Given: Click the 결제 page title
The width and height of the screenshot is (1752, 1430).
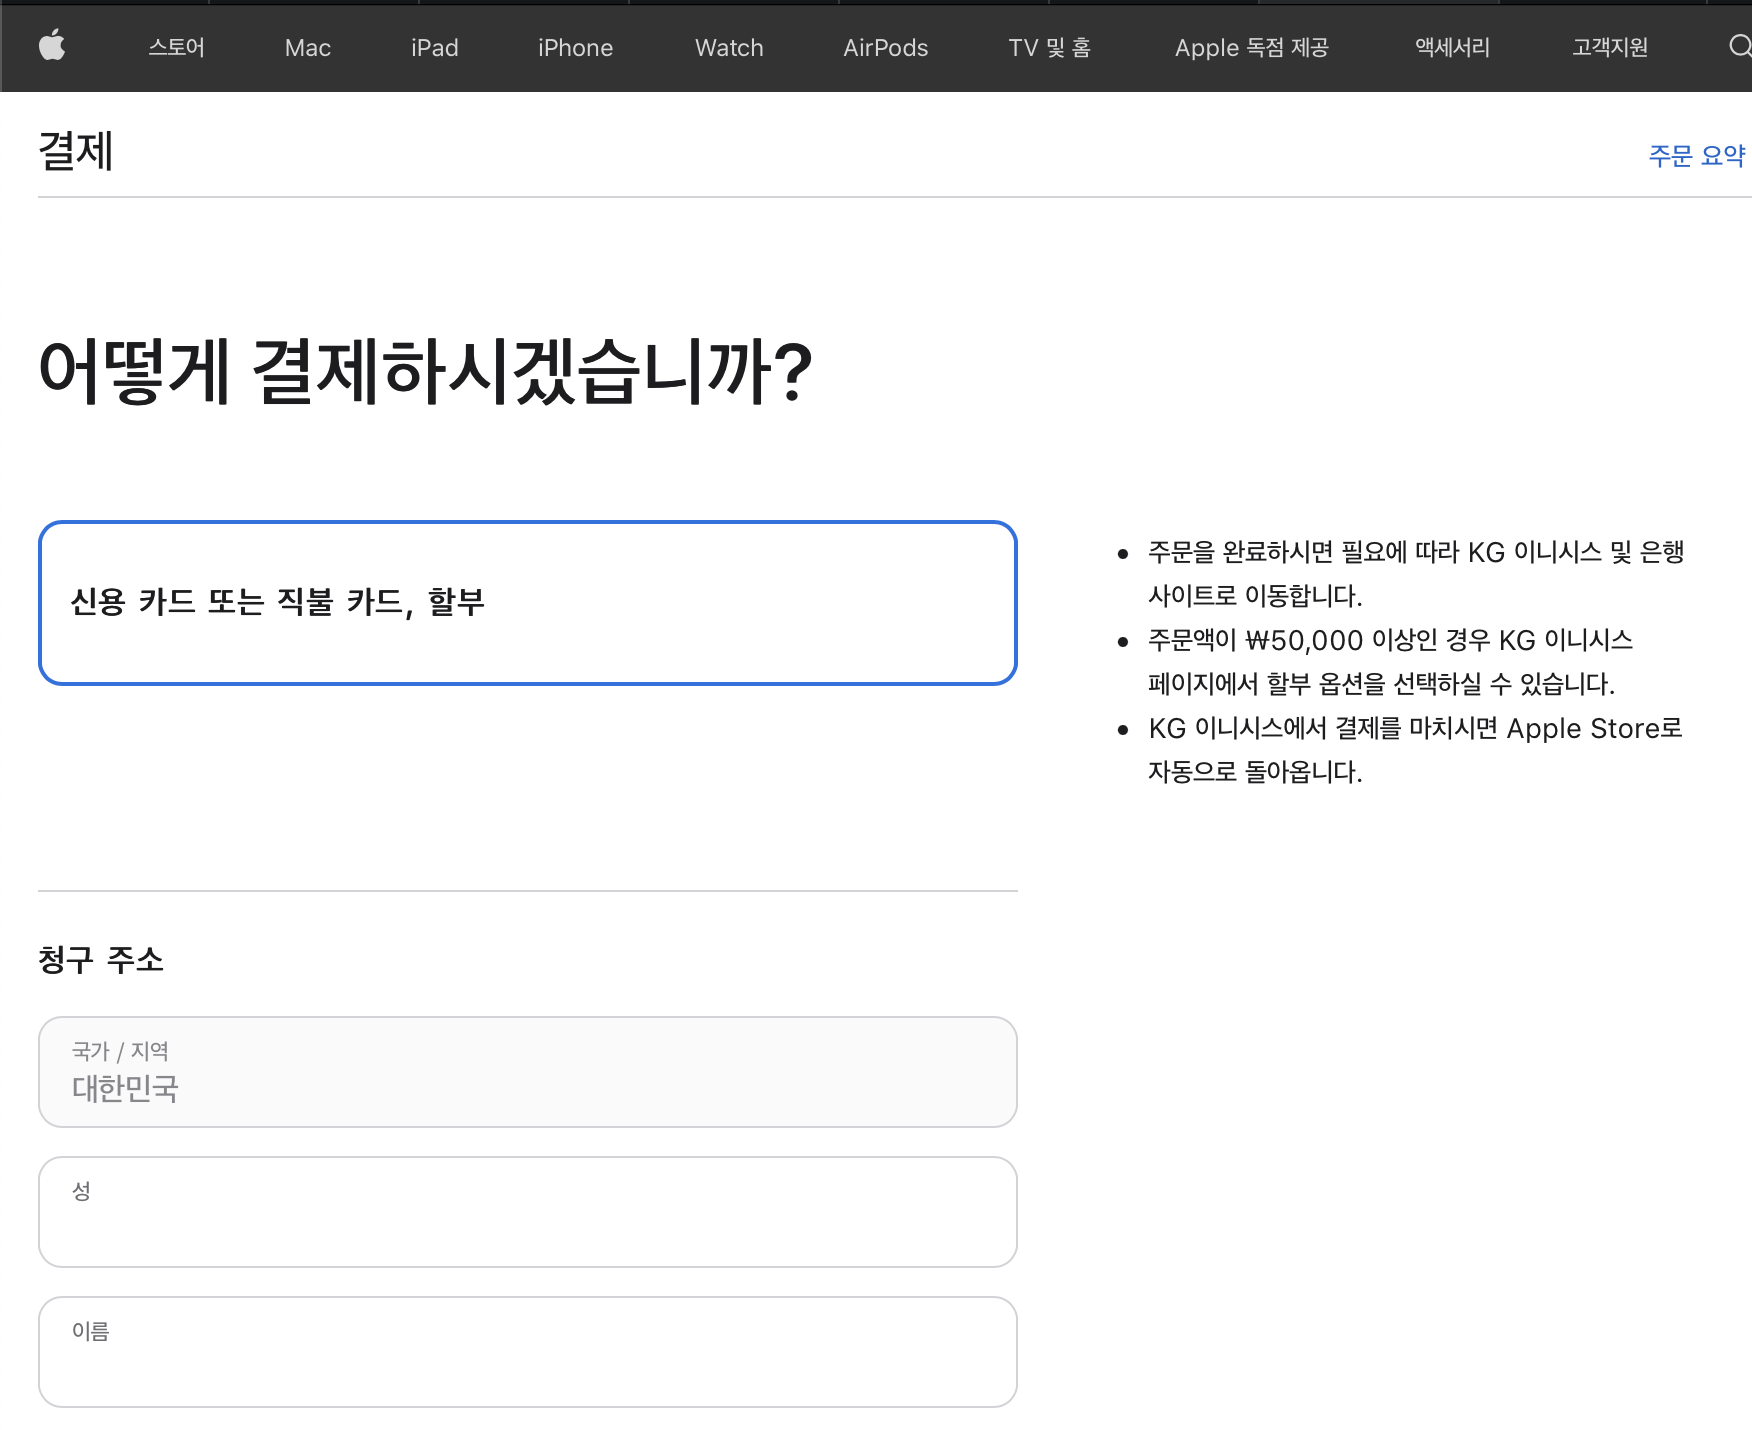Looking at the screenshot, I should 76,152.
